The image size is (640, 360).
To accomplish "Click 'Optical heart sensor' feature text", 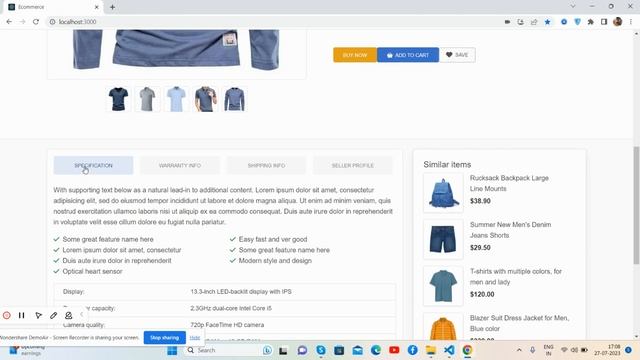I will click(x=92, y=271).
